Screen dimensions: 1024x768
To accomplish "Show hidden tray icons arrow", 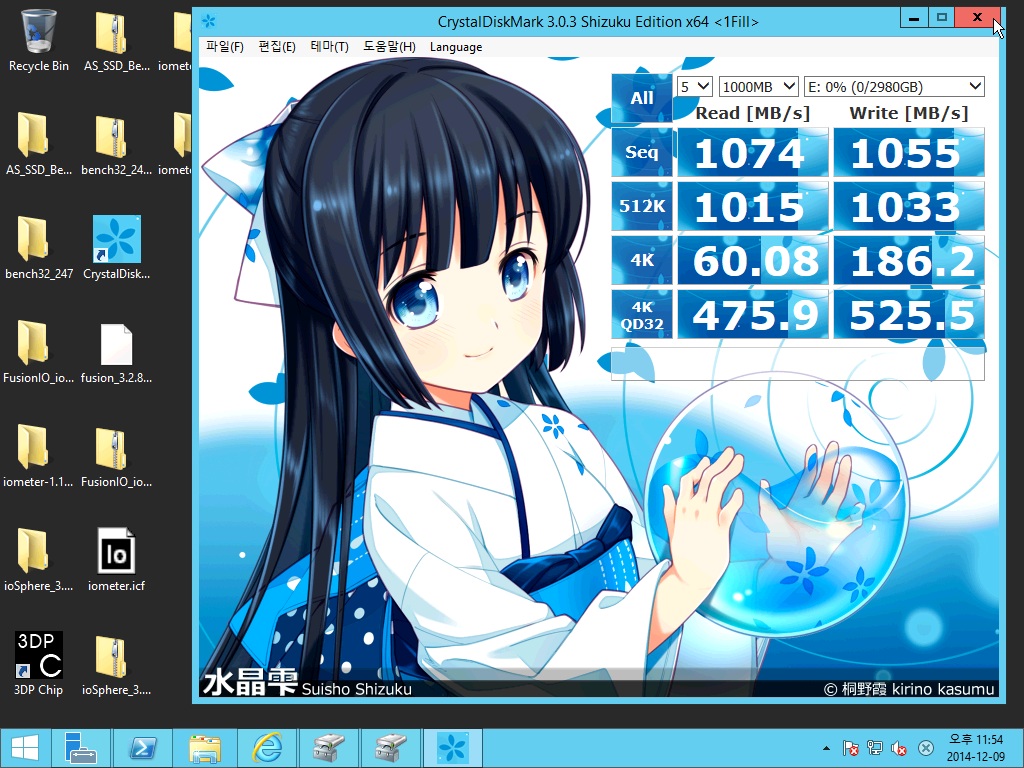I will (x=826, y=748).
